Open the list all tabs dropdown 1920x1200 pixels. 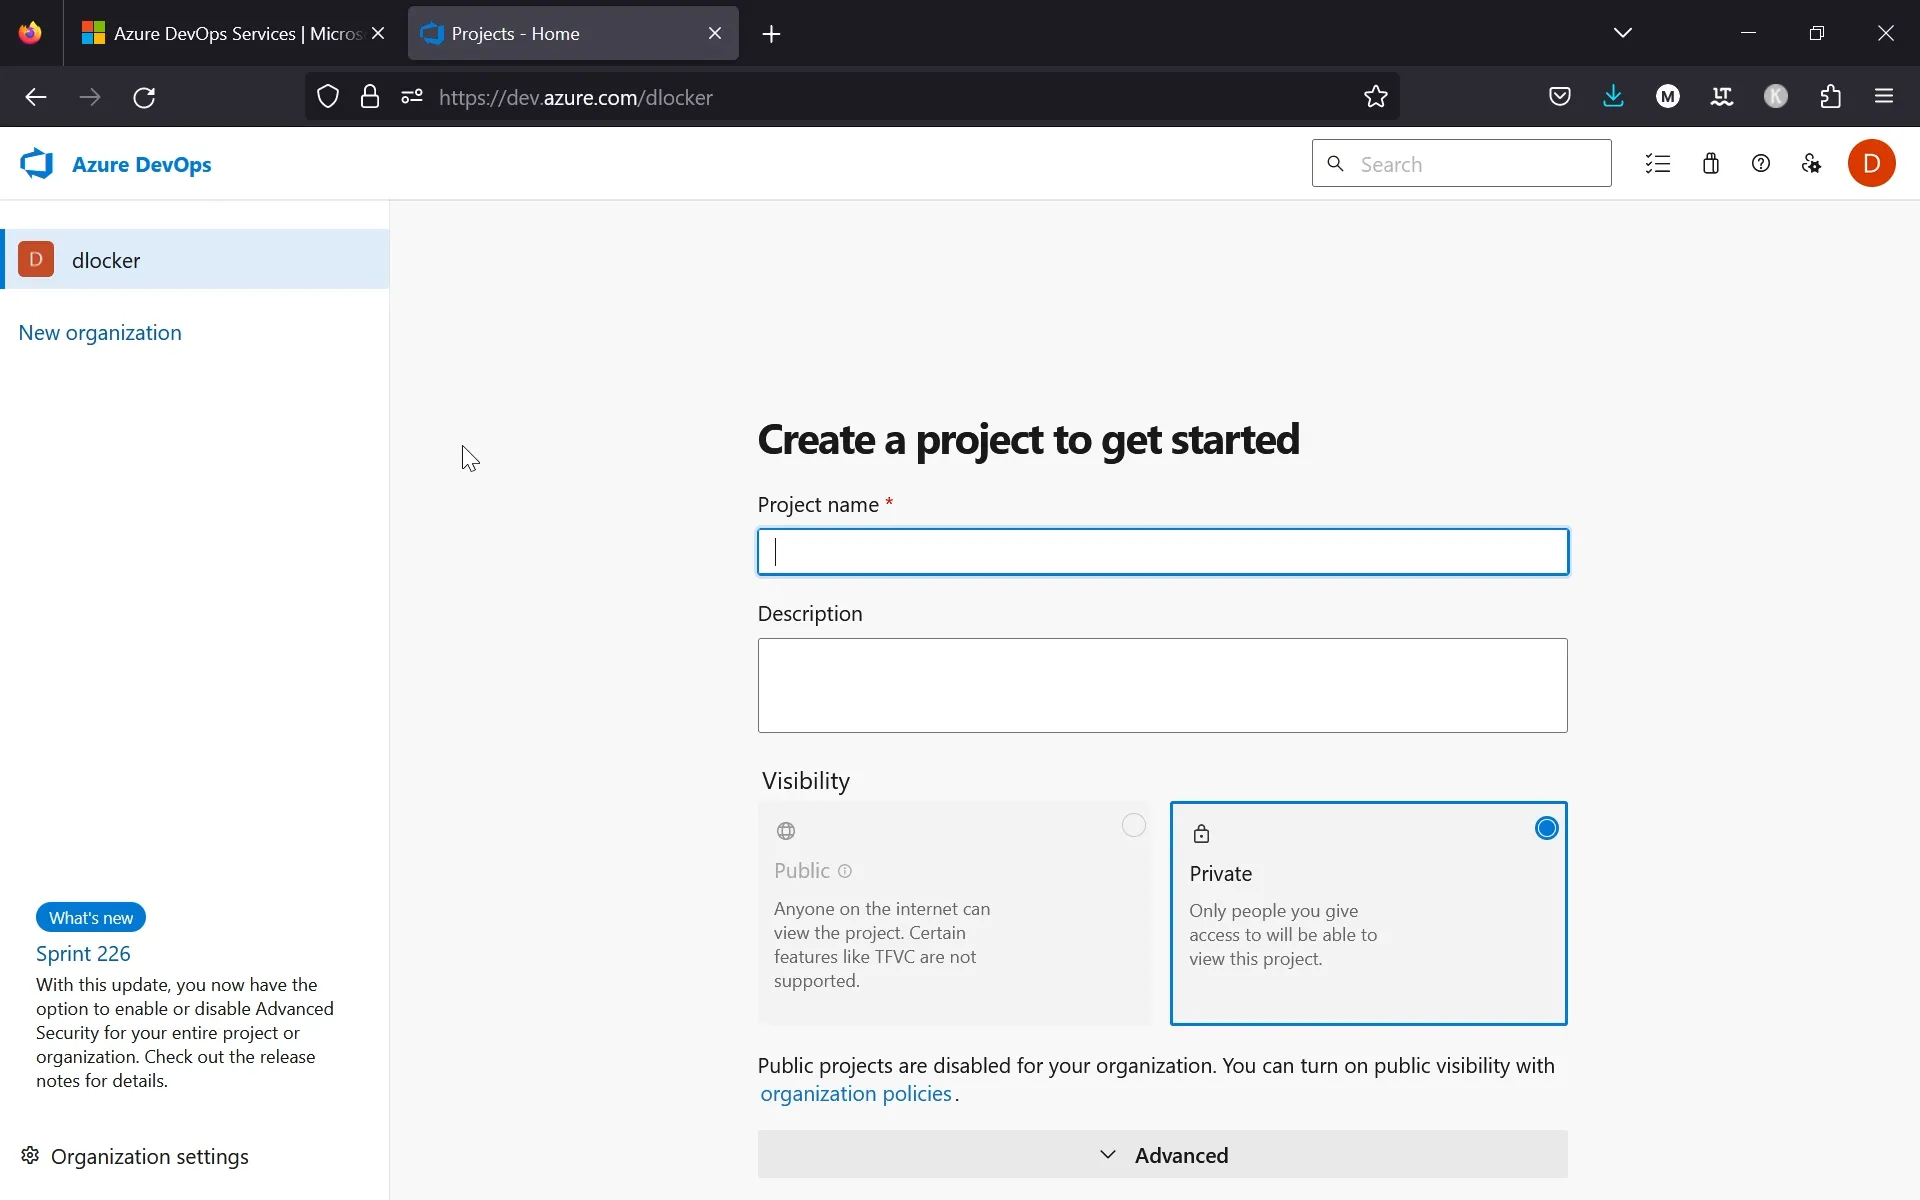pyautogui.click(x=1623, y=32)
